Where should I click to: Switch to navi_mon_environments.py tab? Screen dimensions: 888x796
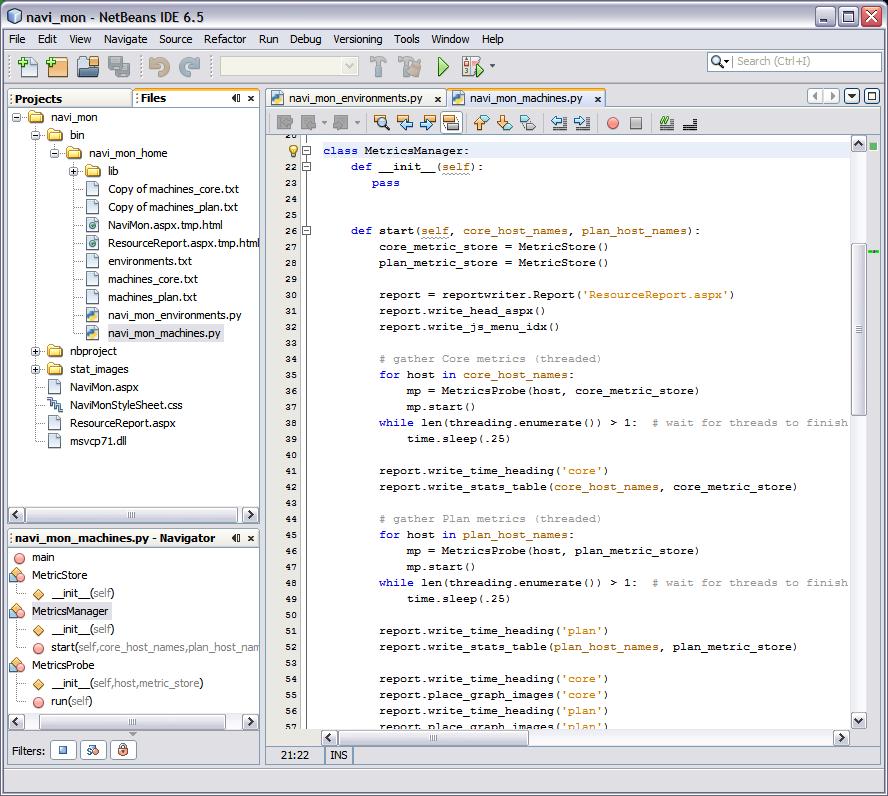[x=356, y=98]
